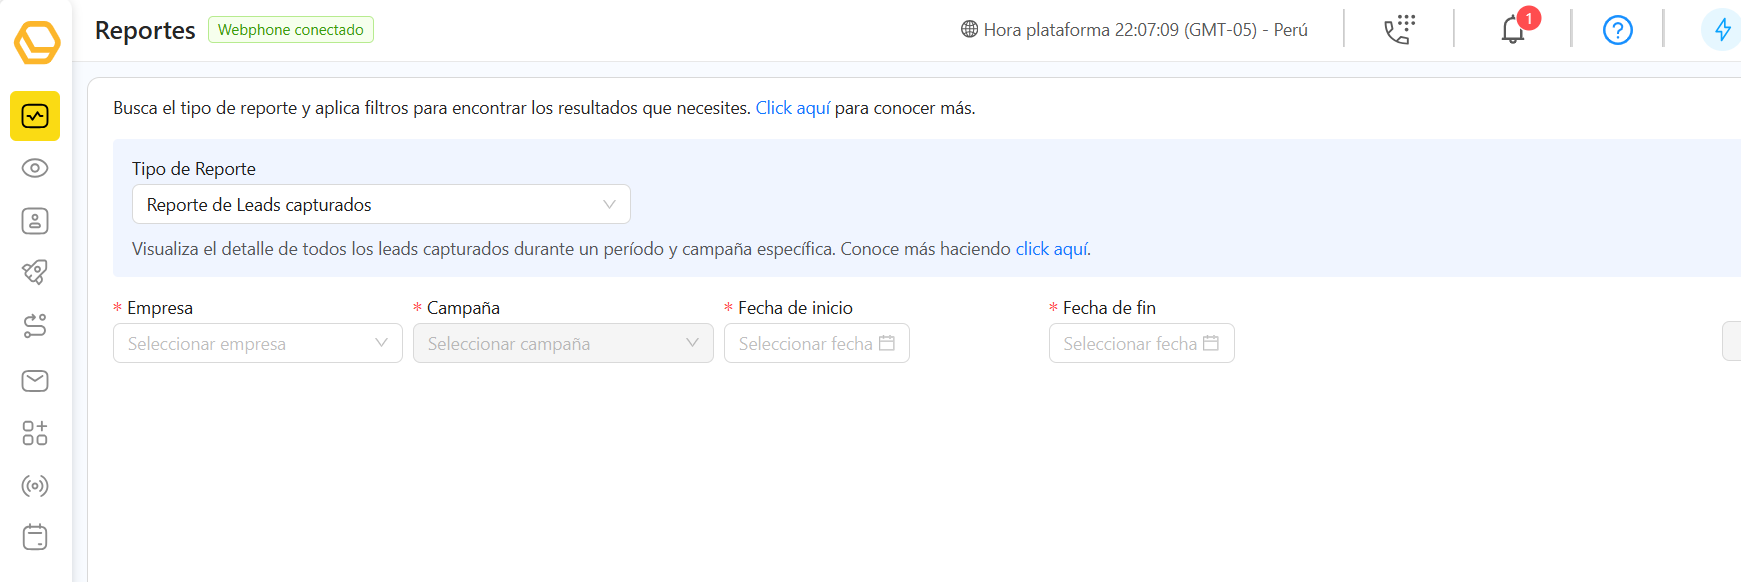Click the Empresa dropdown chevron arrow

click(381, 343)
